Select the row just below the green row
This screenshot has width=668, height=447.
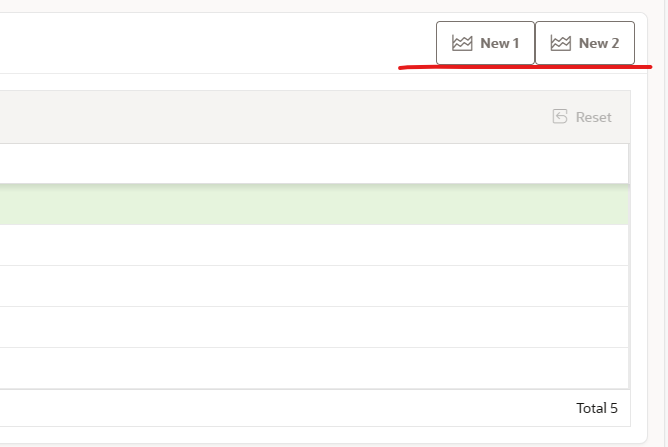coord(300,245)
